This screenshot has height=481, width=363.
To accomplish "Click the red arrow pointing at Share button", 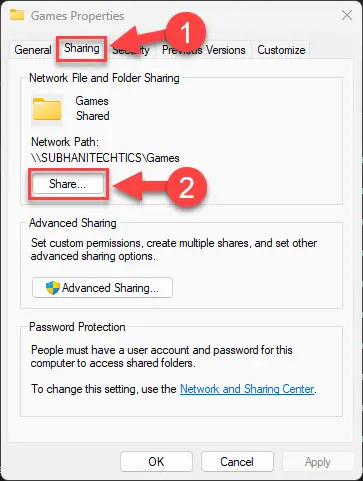I will 139,186.
